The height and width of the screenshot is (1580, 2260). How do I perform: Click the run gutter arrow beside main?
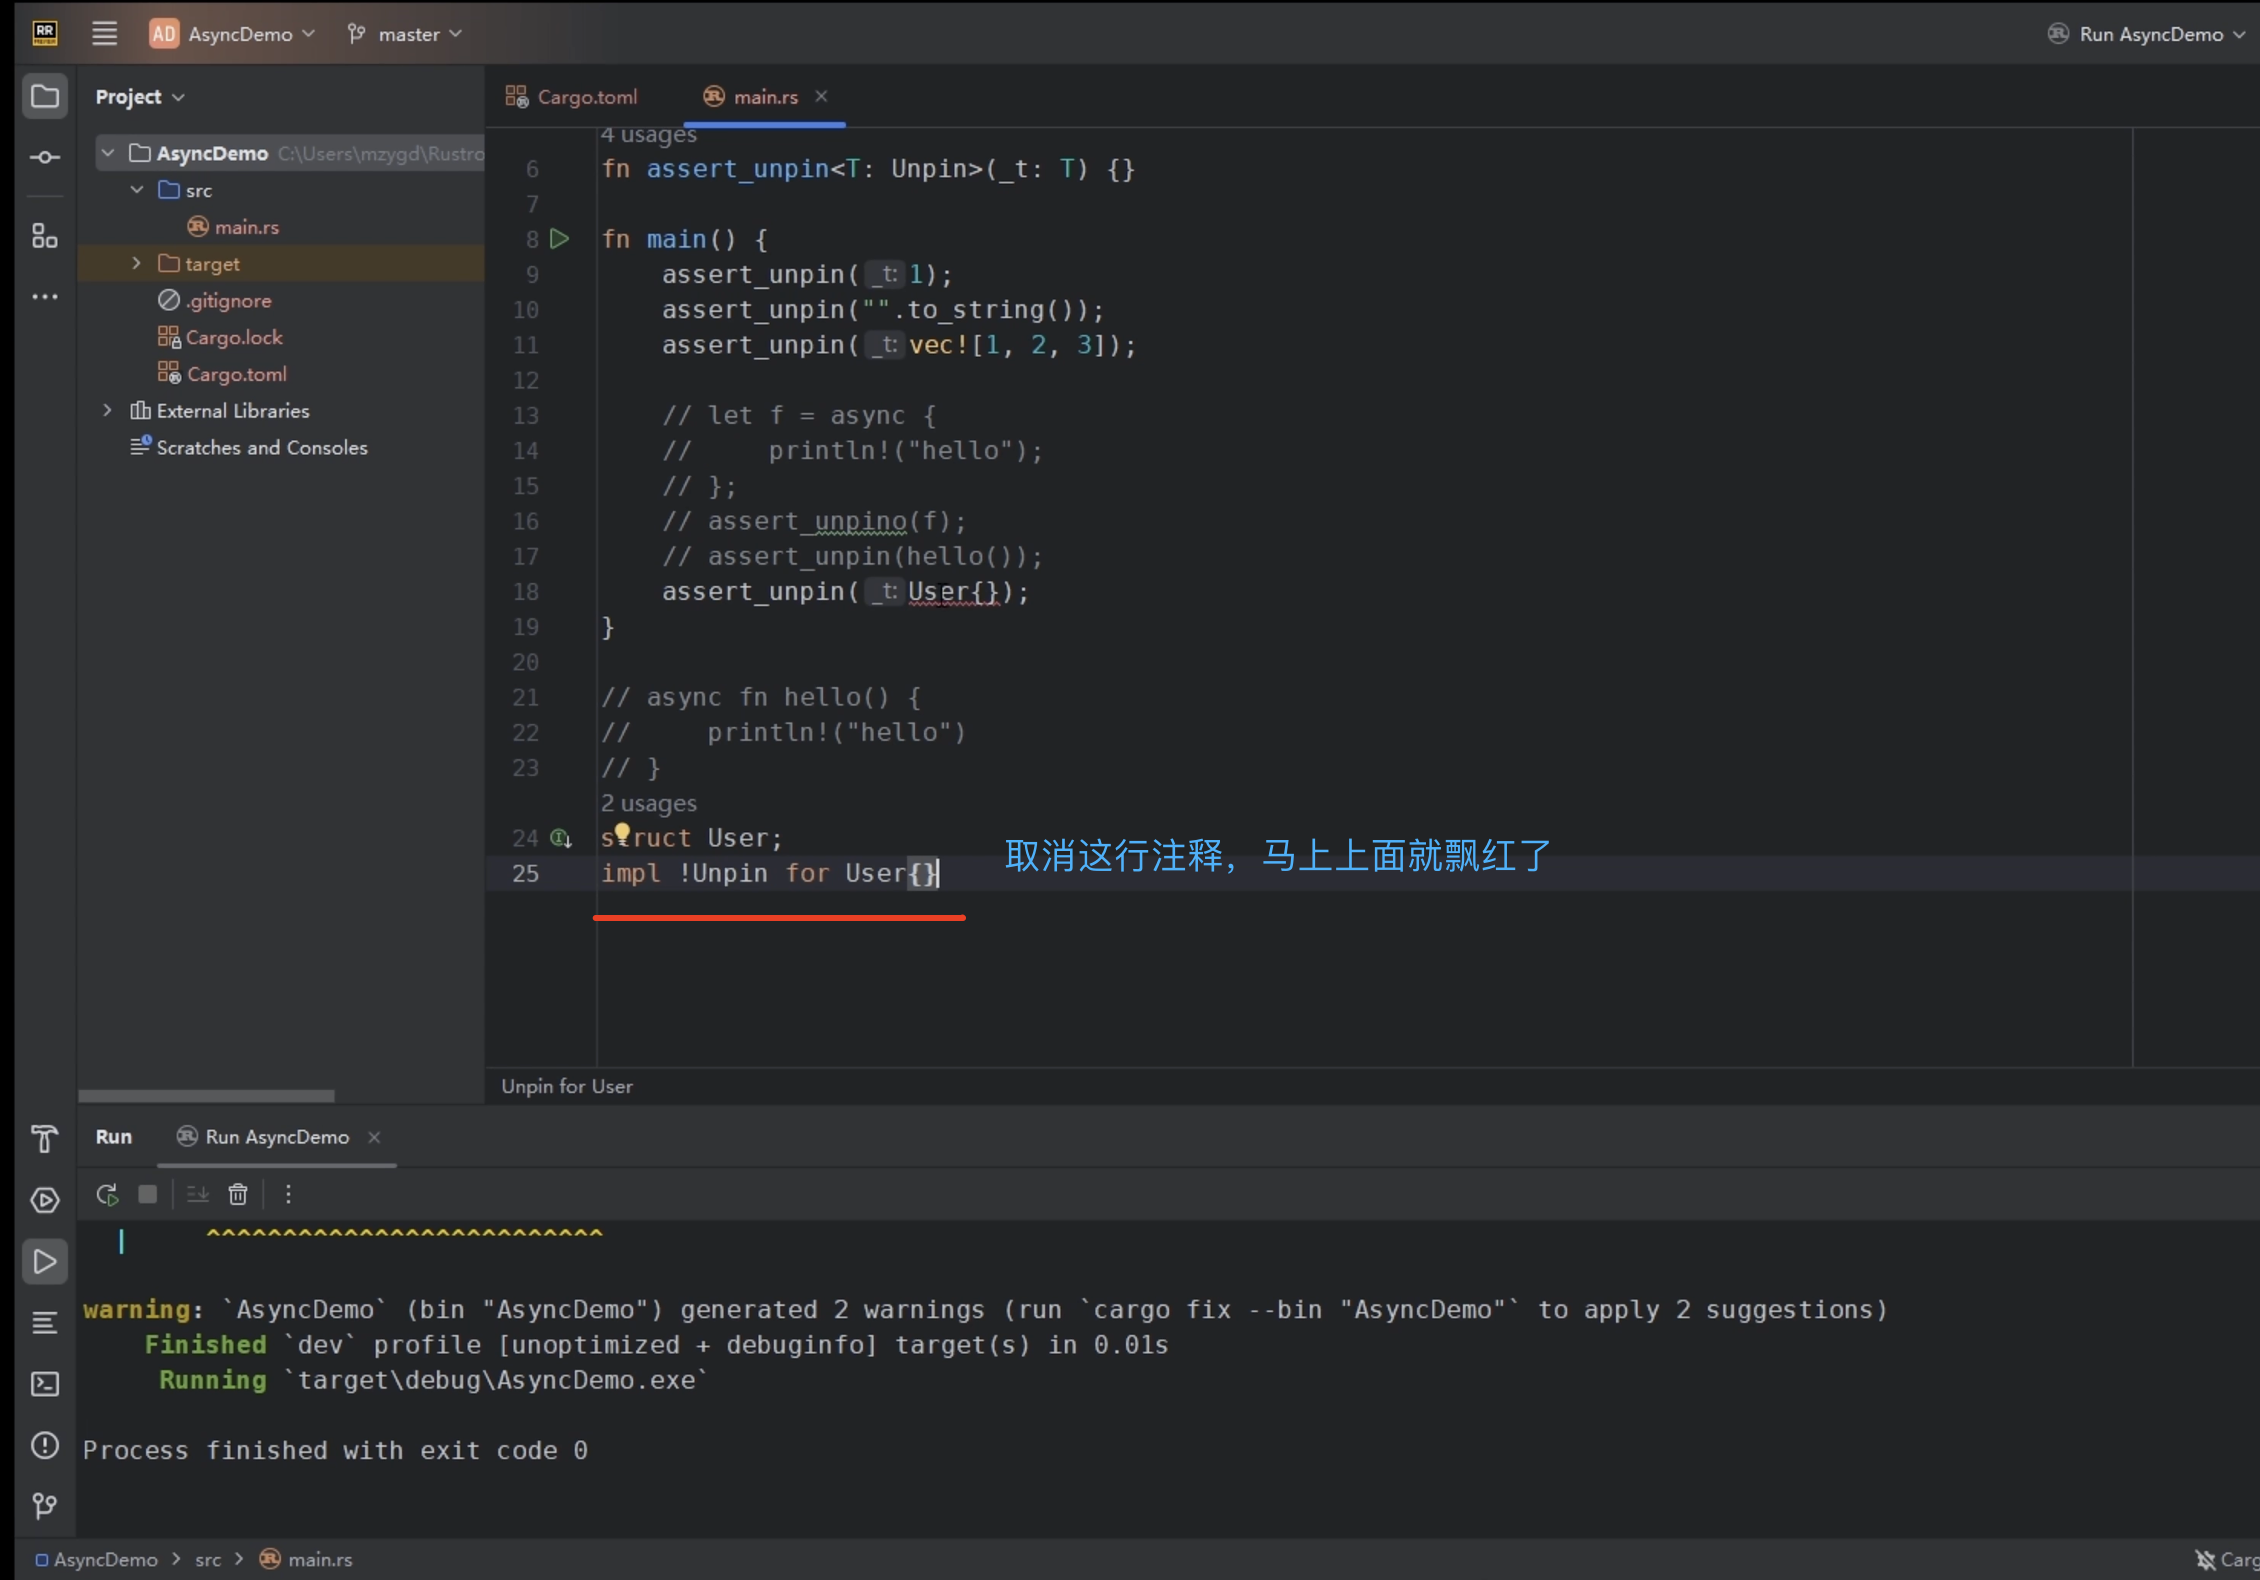(560, 239)
